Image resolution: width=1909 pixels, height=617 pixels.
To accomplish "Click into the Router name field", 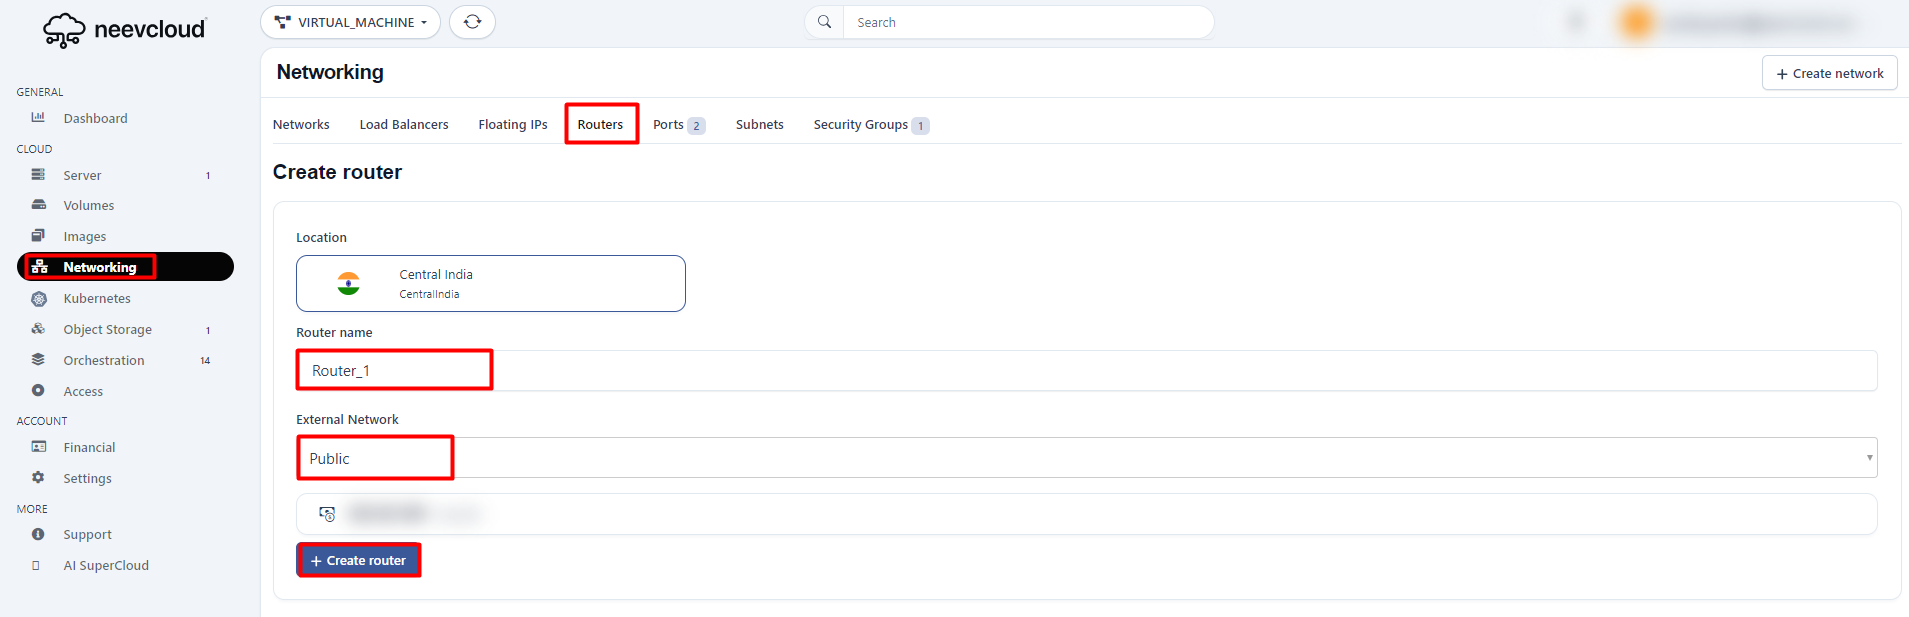I will [x=1086, y=371].
